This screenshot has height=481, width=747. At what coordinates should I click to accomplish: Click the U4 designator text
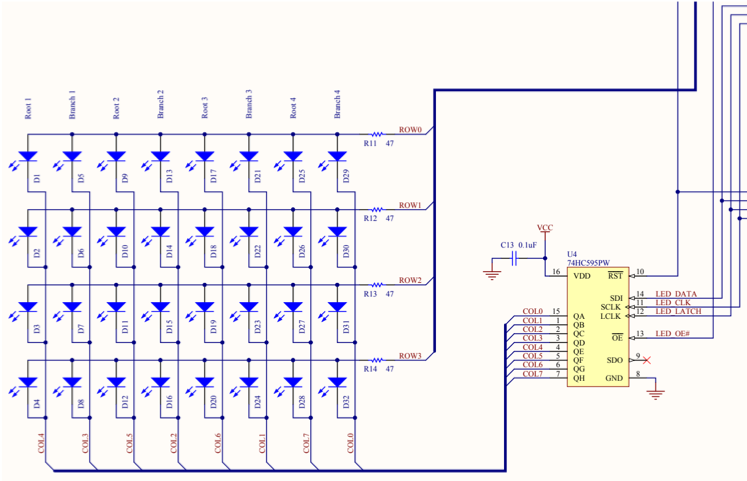572,254
